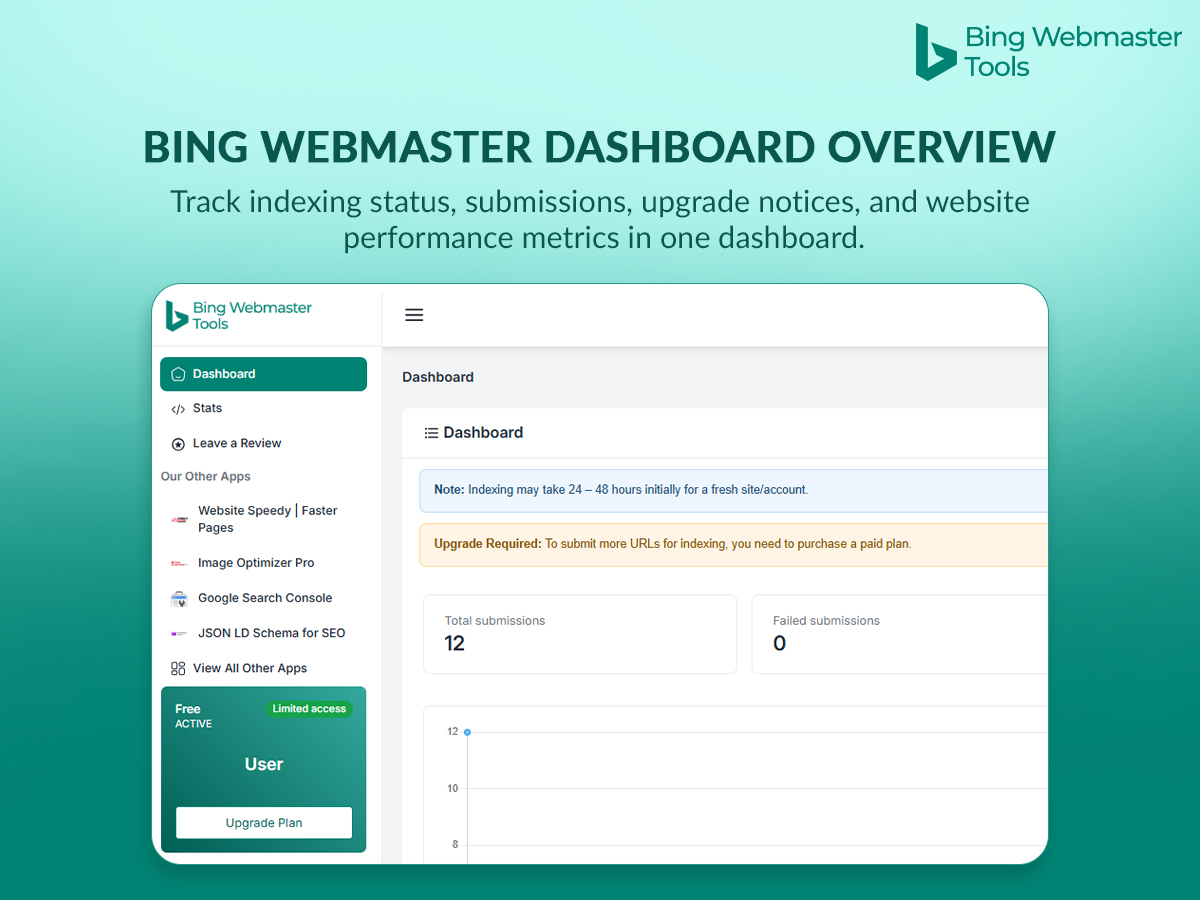Open Website Speedy | Faster Pages link

click(x=267, y=519)
